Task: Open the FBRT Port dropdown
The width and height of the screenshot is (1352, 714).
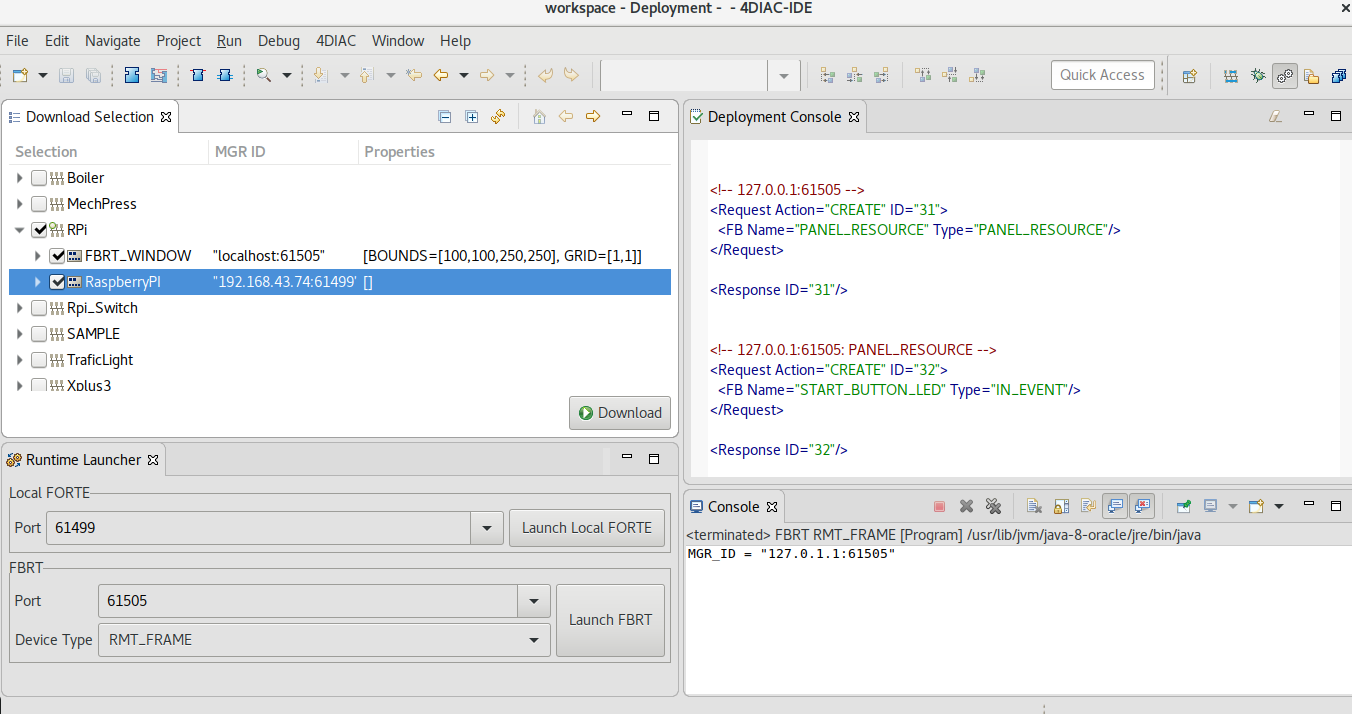Action: coord(534,601)
